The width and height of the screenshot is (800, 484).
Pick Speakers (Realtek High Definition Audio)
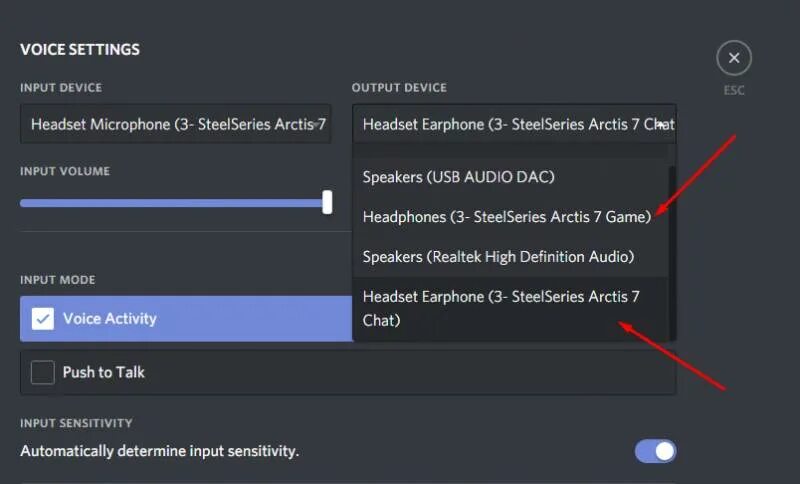498,257
